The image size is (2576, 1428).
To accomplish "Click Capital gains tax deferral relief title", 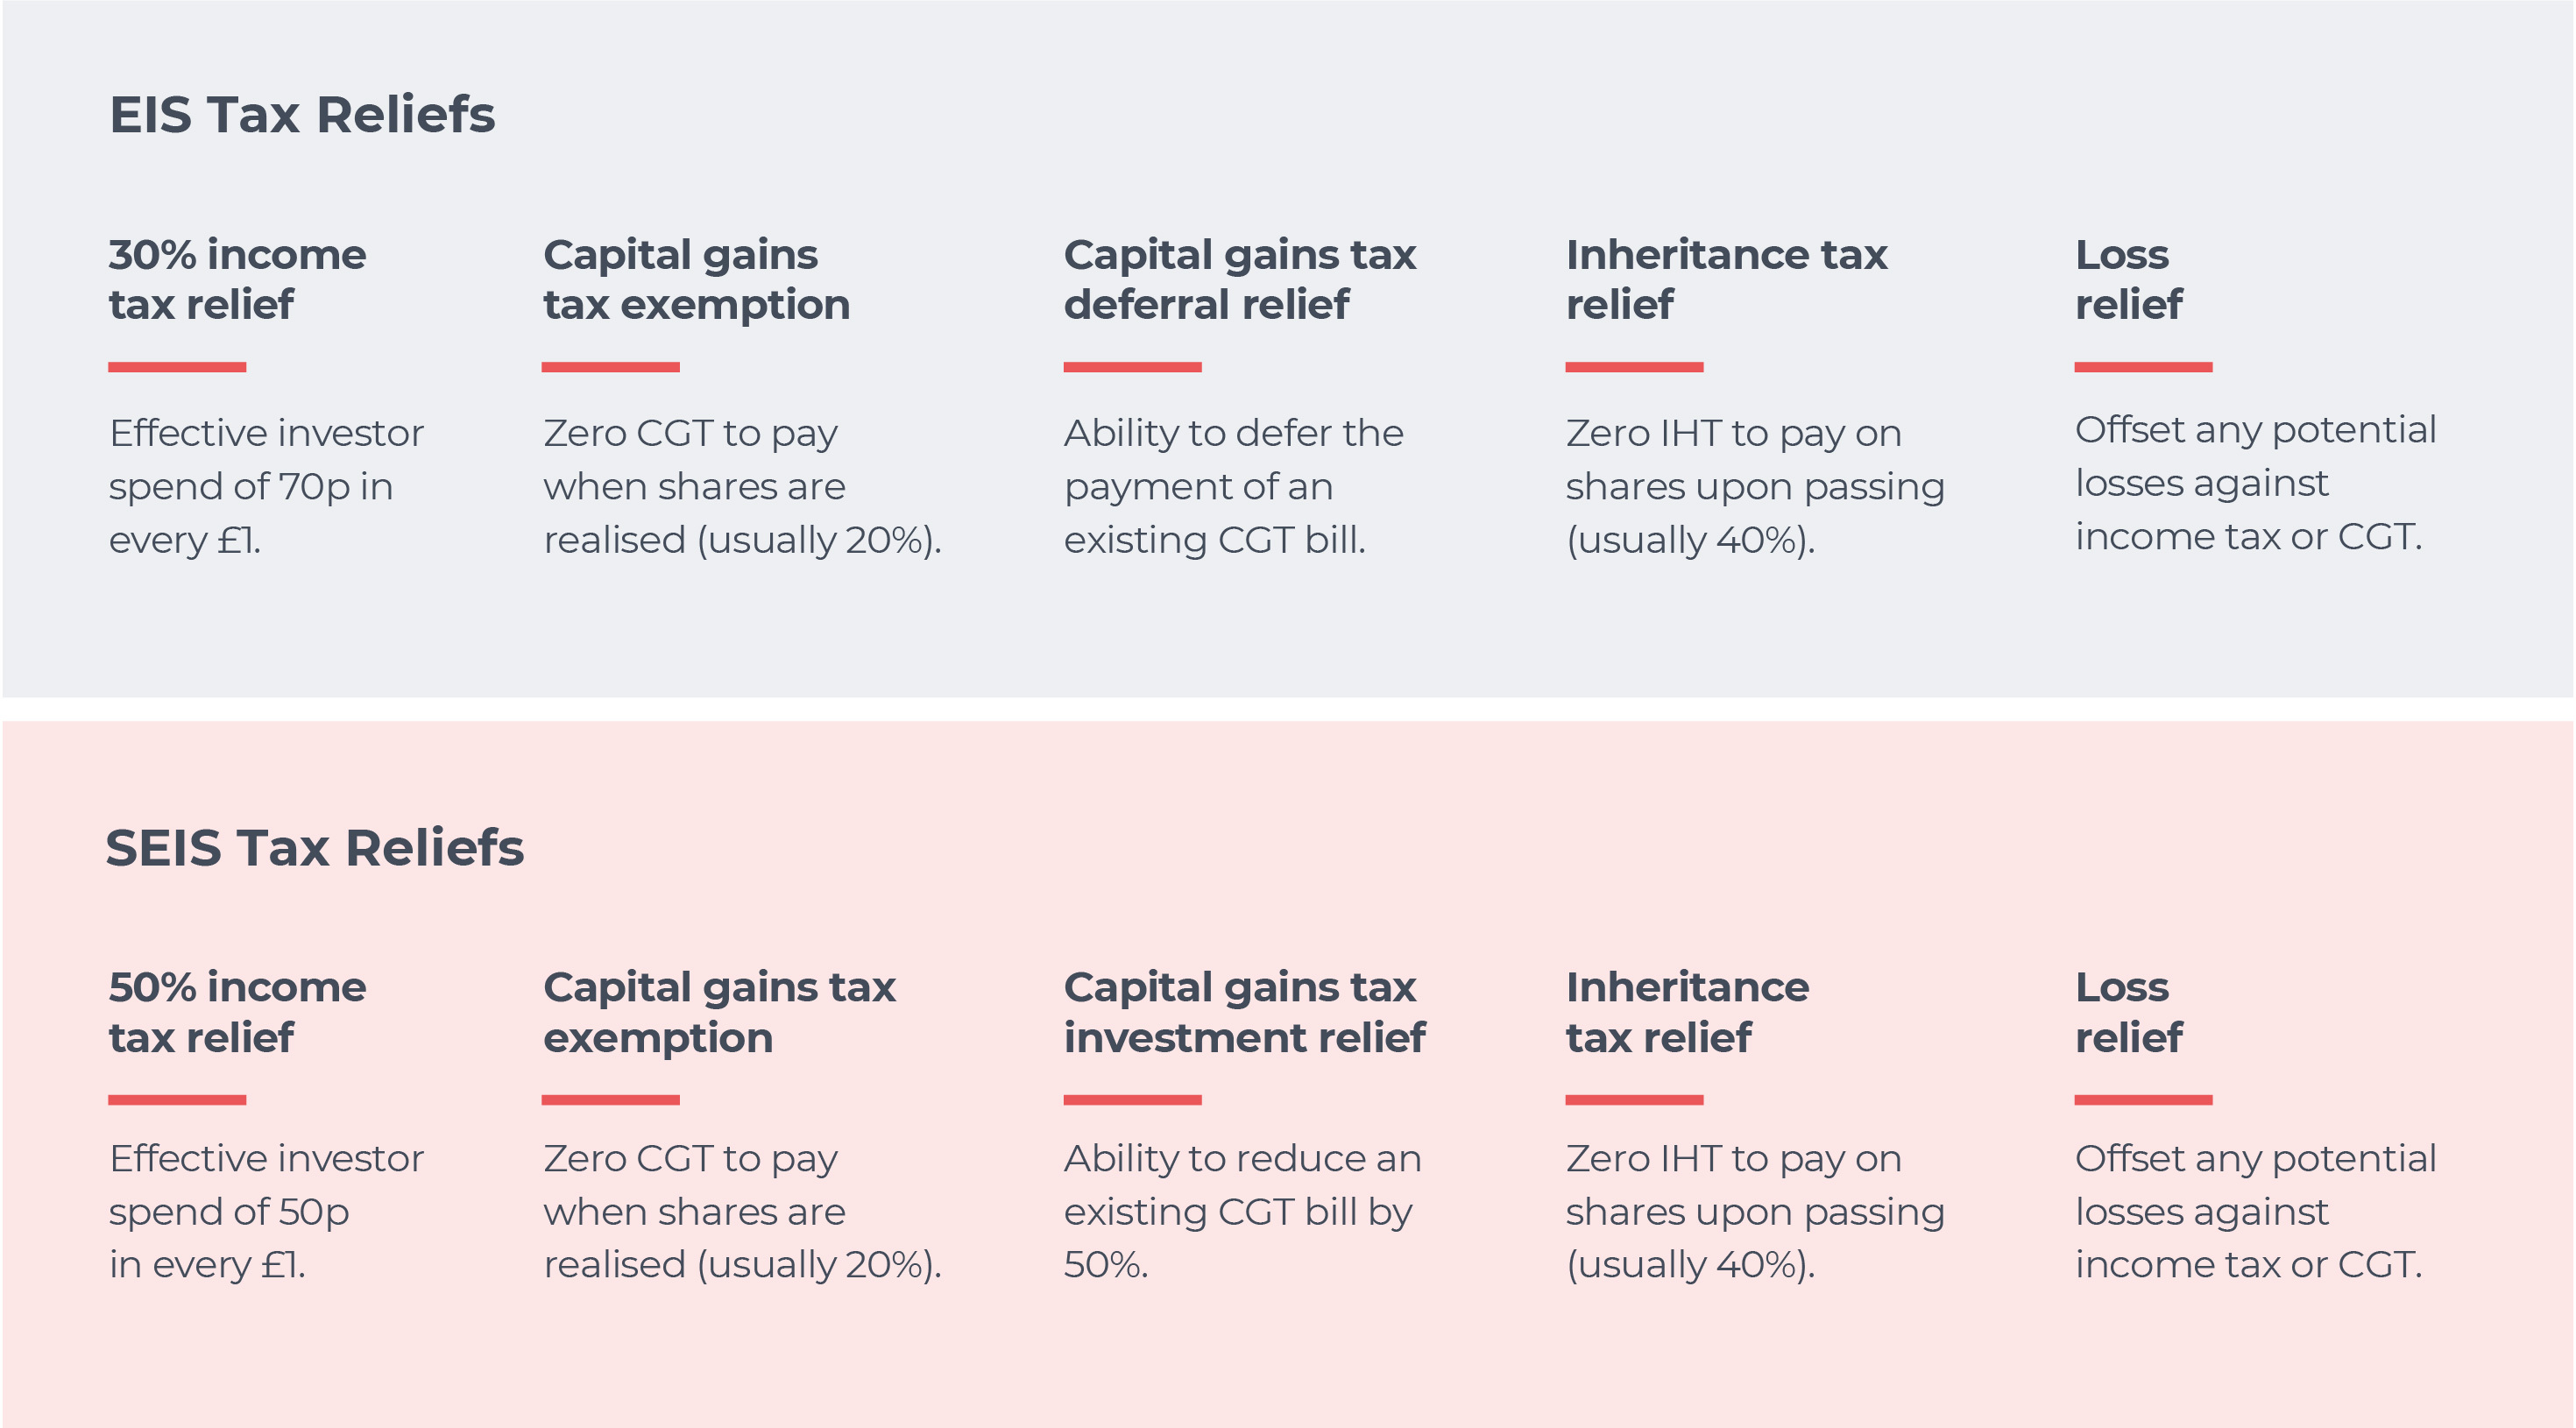I will pyautogui.click(x=1239, y=279).
